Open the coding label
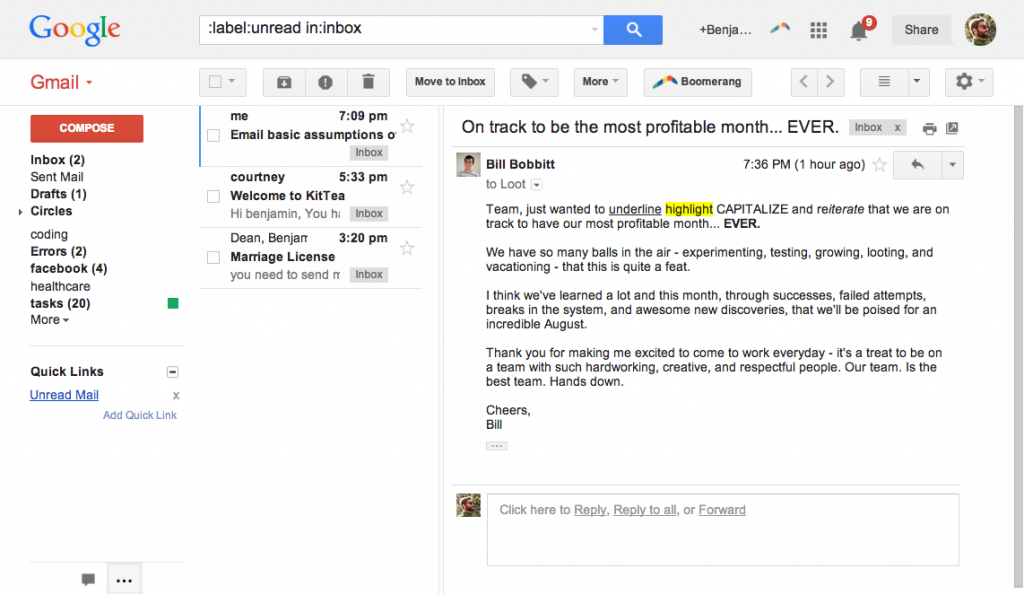1024x594 pixels. pos(49,234)
